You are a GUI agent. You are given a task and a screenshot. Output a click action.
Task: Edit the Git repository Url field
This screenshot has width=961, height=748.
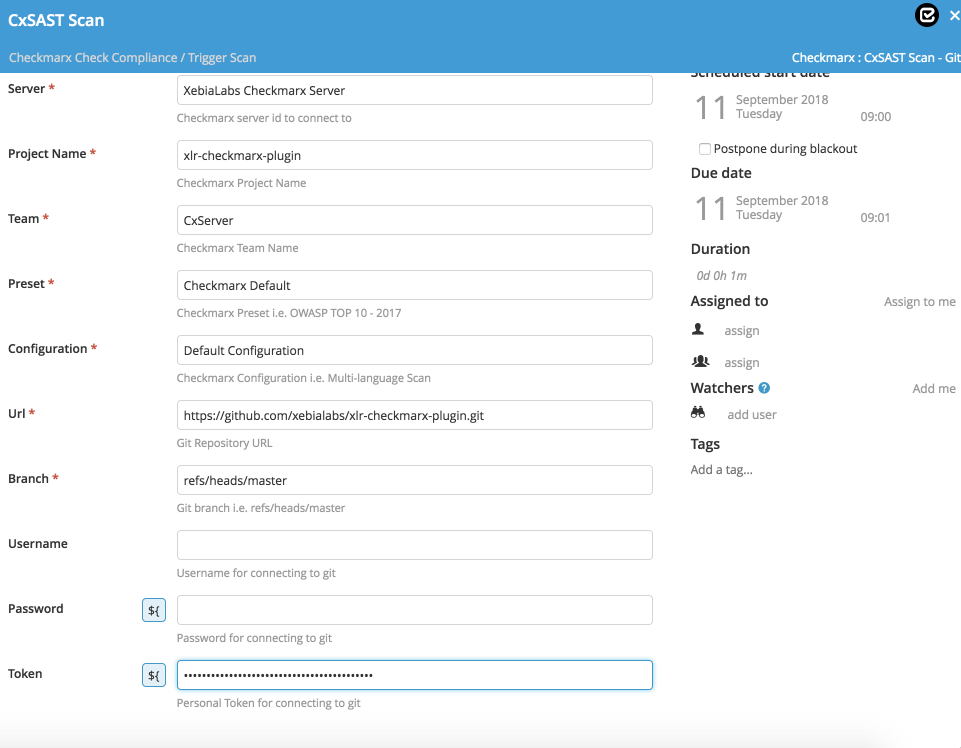point(415,415)
